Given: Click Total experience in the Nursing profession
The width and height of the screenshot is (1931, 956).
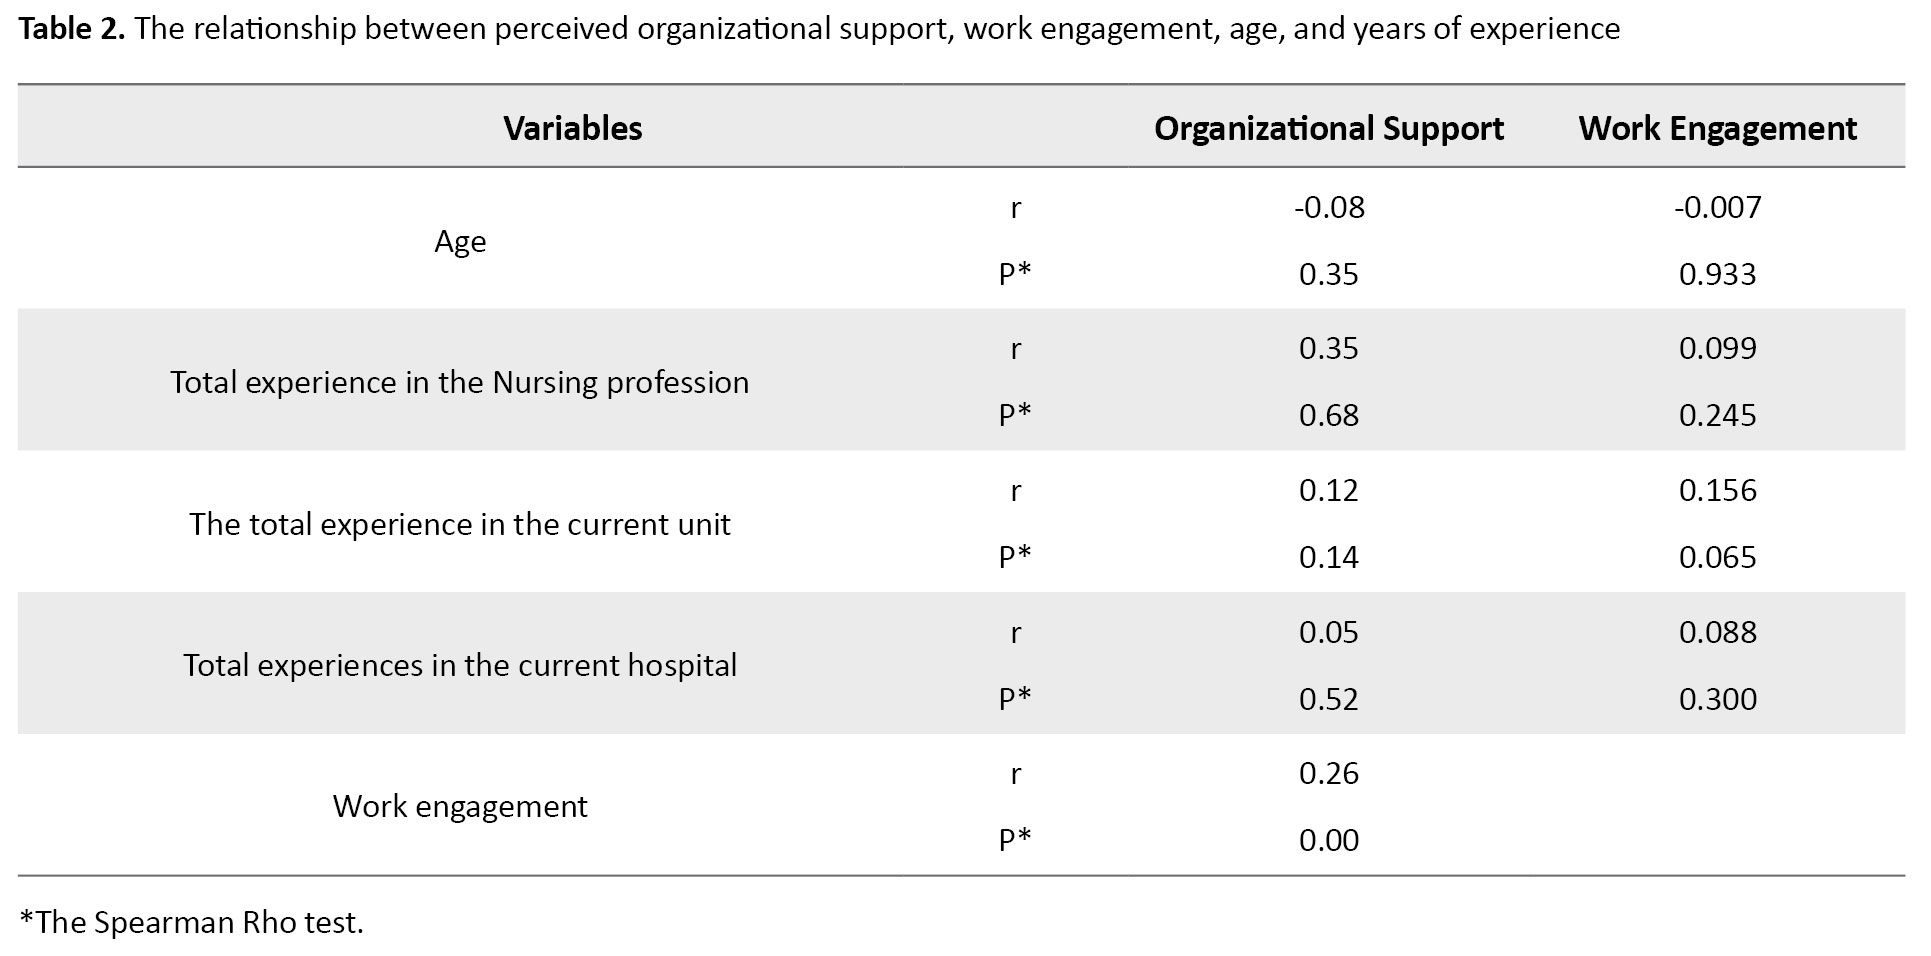Looking at the screenshot, I should 460,382.
